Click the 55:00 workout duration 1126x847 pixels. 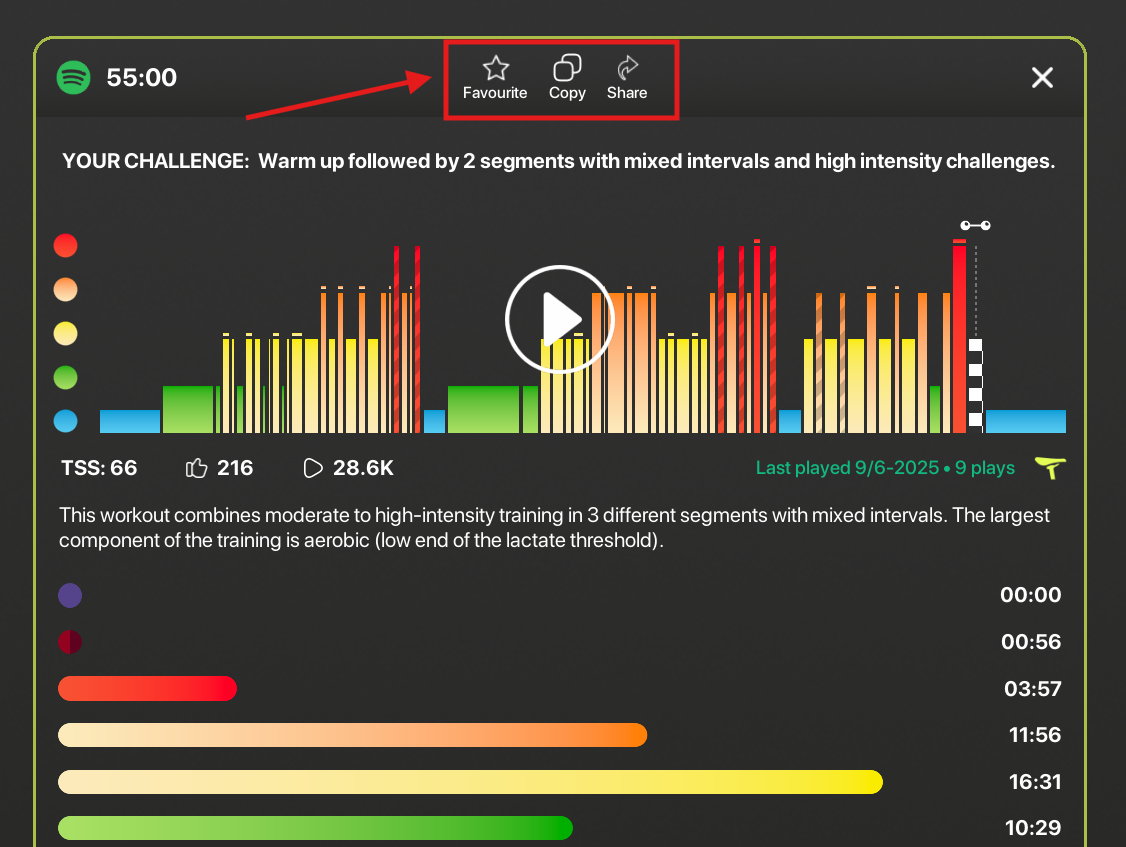click(141, 78)
